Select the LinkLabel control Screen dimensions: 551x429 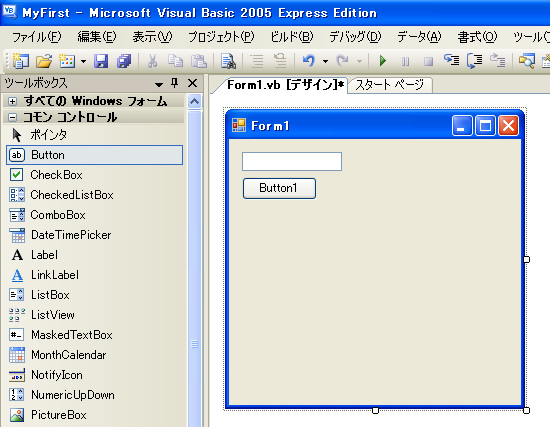tap(94, 275)
